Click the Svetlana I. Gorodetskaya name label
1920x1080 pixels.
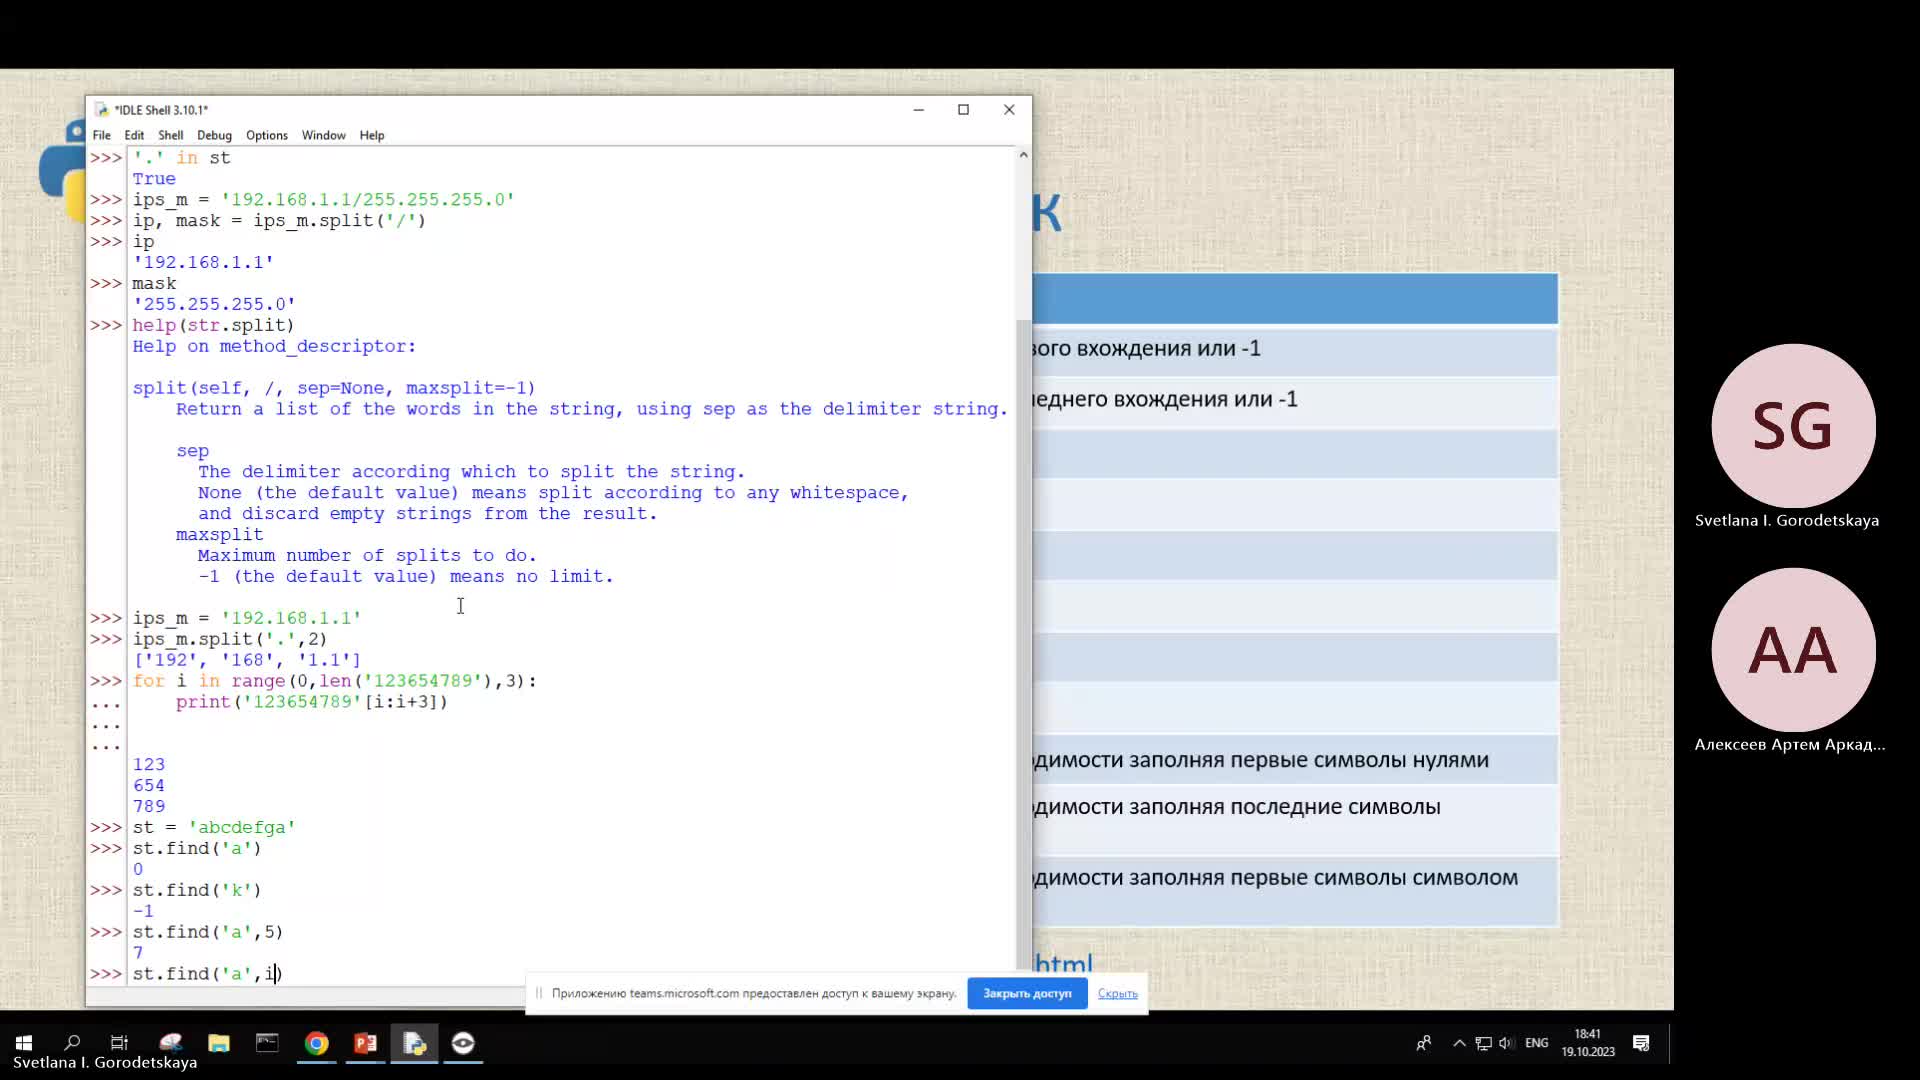click(1787, 520)
